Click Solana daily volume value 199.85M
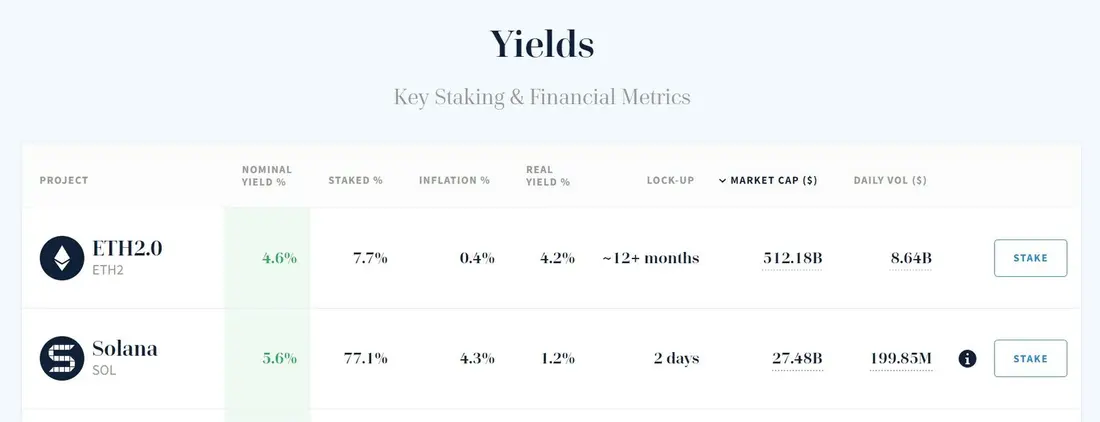Image resolution: width=1100 pixels, height=422 pixels. pos(901,358)
